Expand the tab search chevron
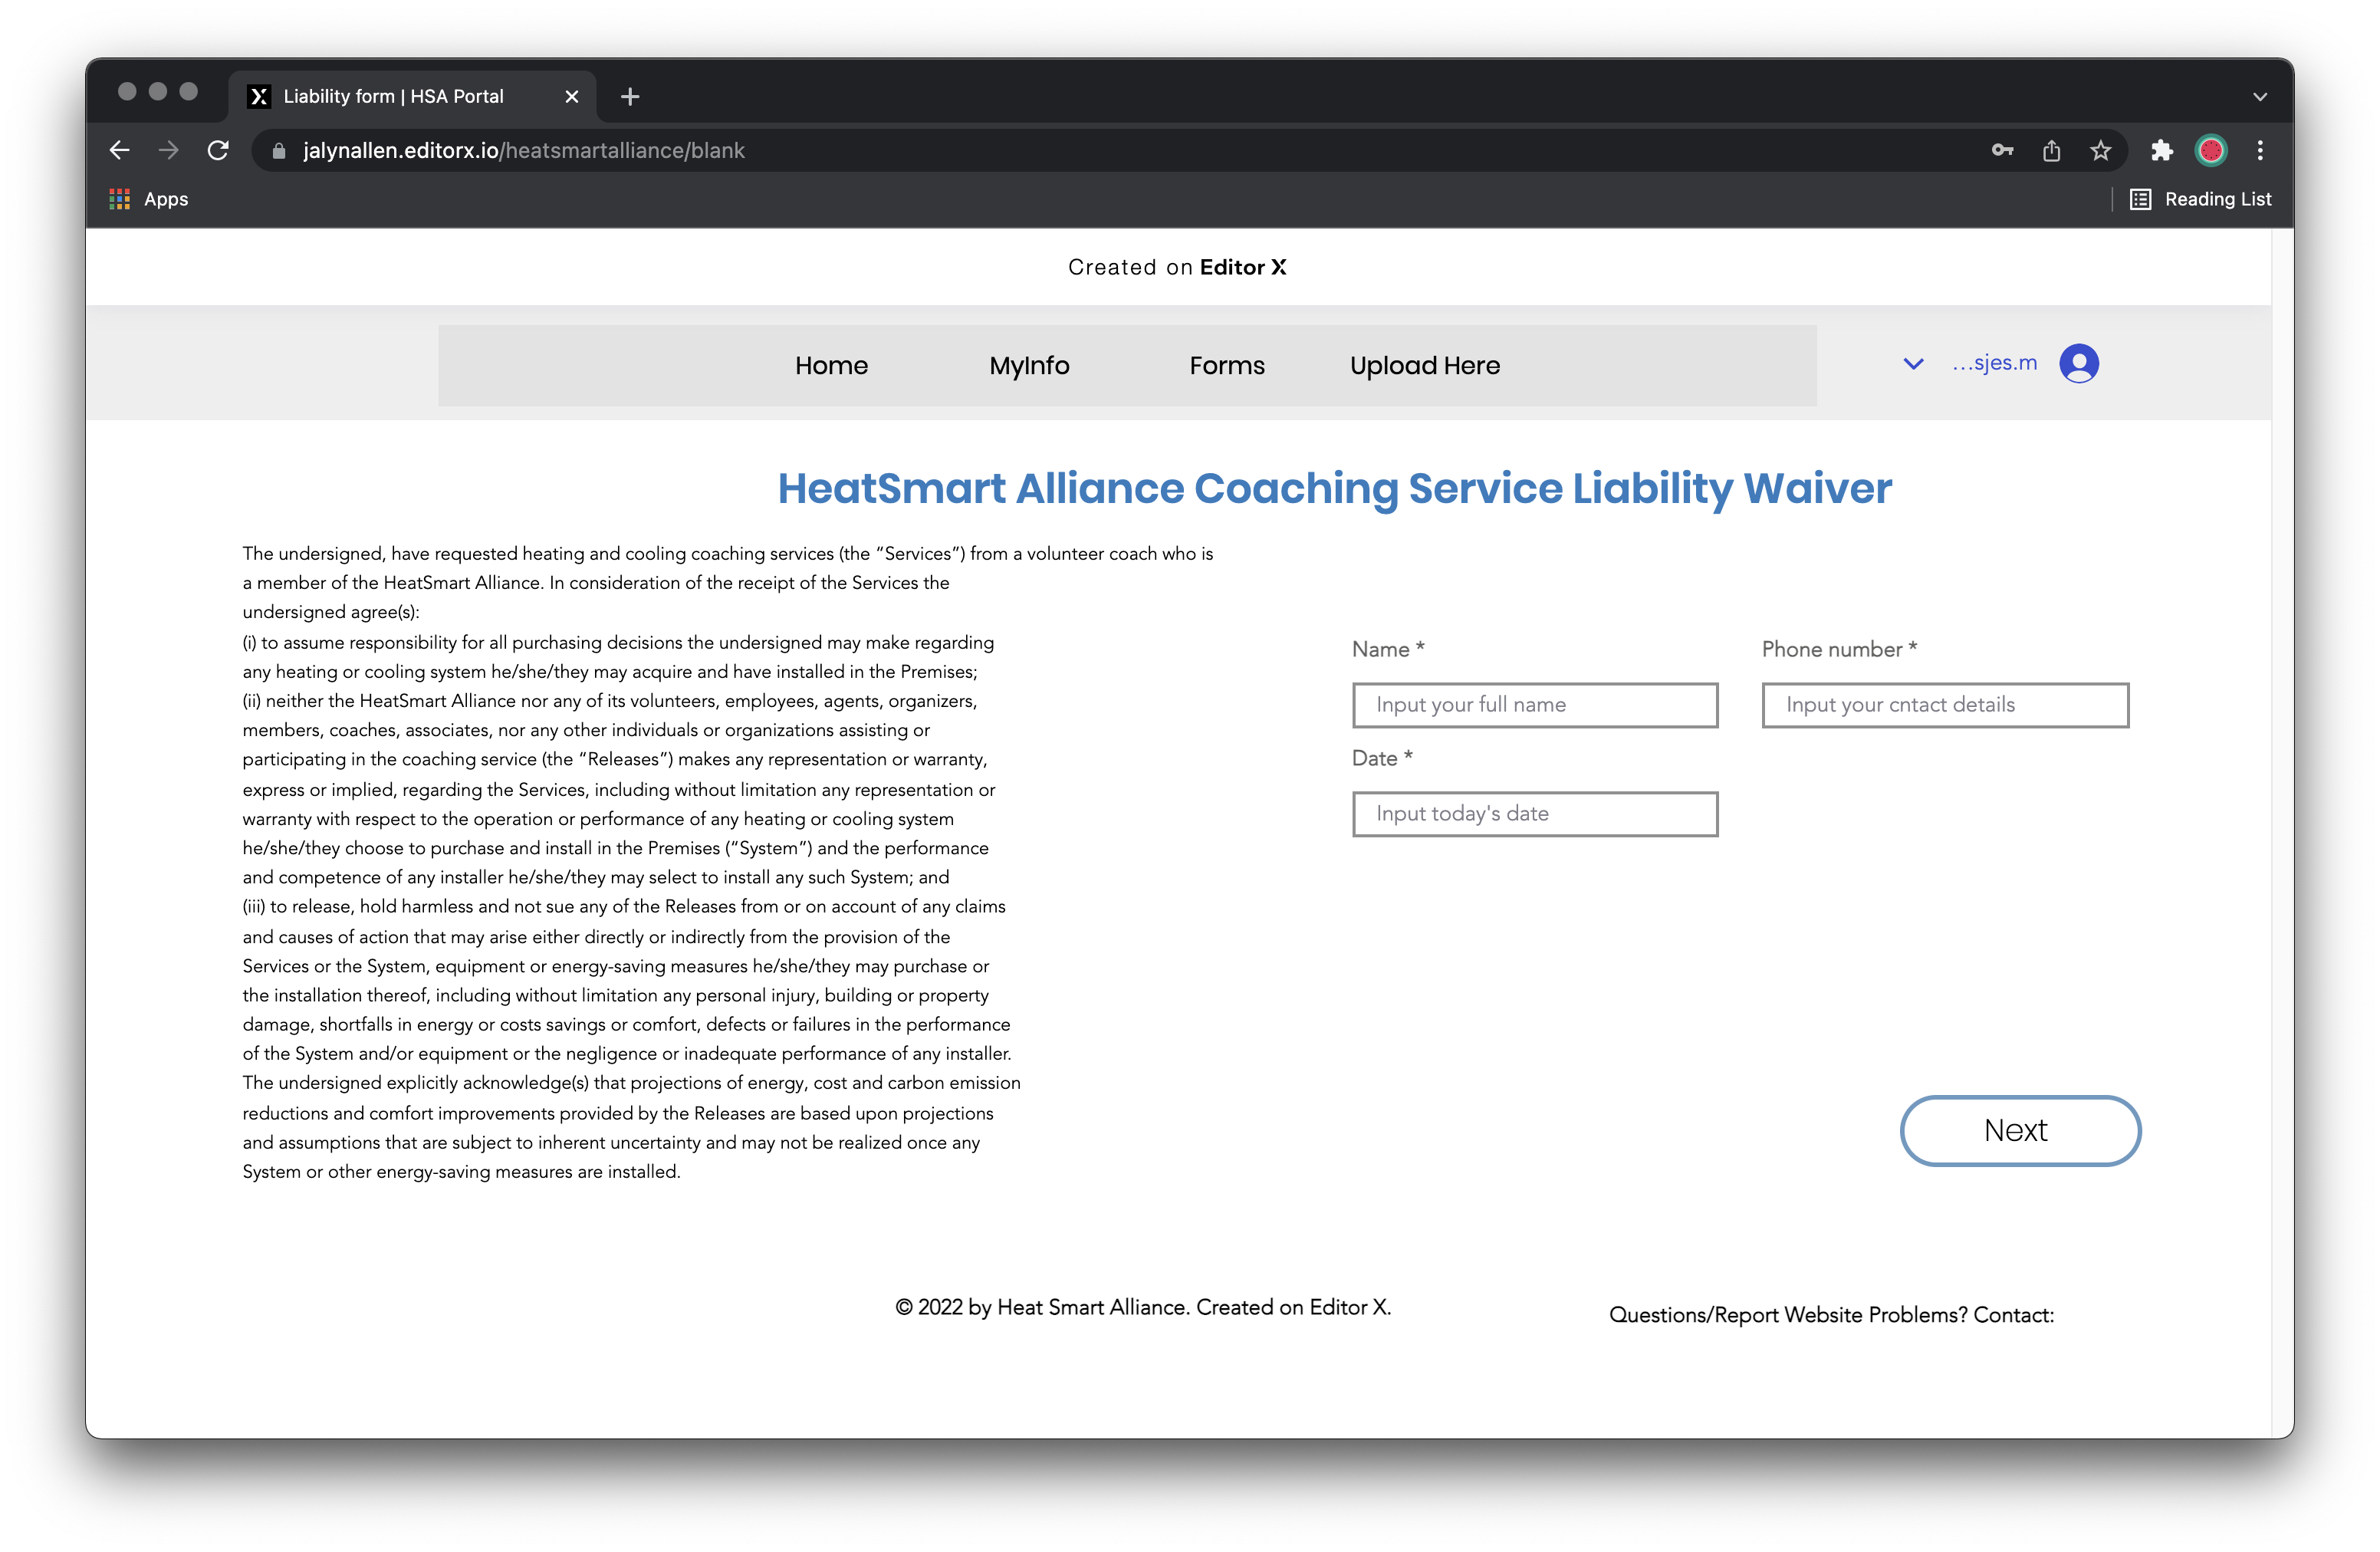 (2260, 97)
